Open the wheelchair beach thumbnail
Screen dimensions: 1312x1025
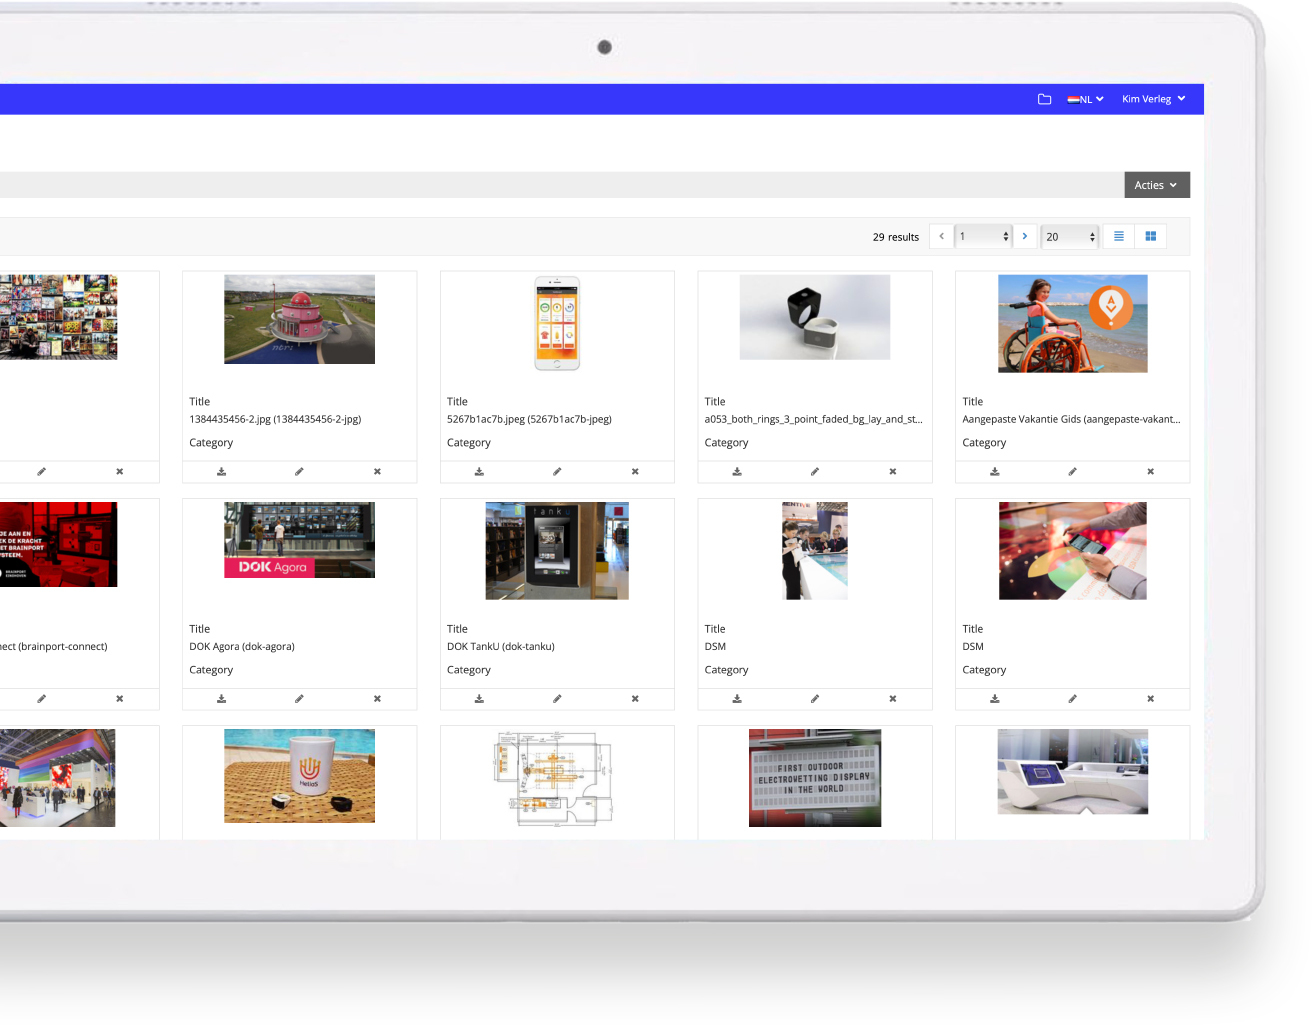(x=1072, y=323)
